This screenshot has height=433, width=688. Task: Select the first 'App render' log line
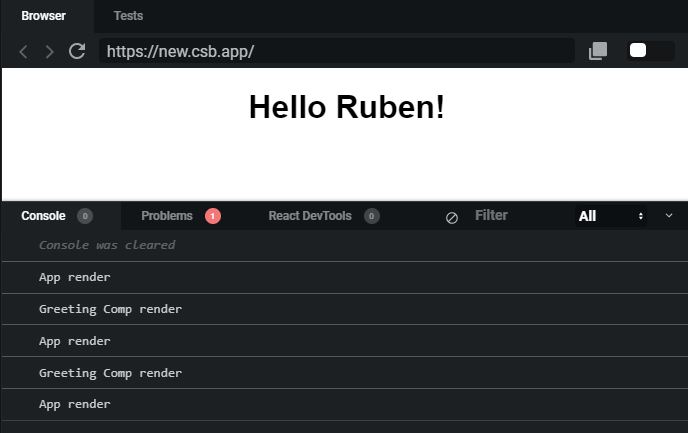coord(345,277)
